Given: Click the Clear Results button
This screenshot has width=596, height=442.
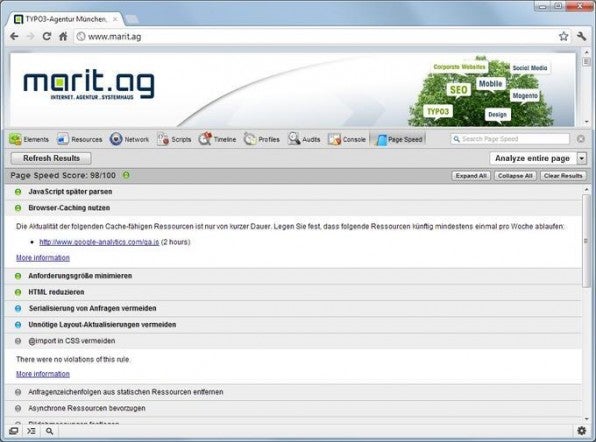Looking at the screenshot, I should (x=563, y=176).
